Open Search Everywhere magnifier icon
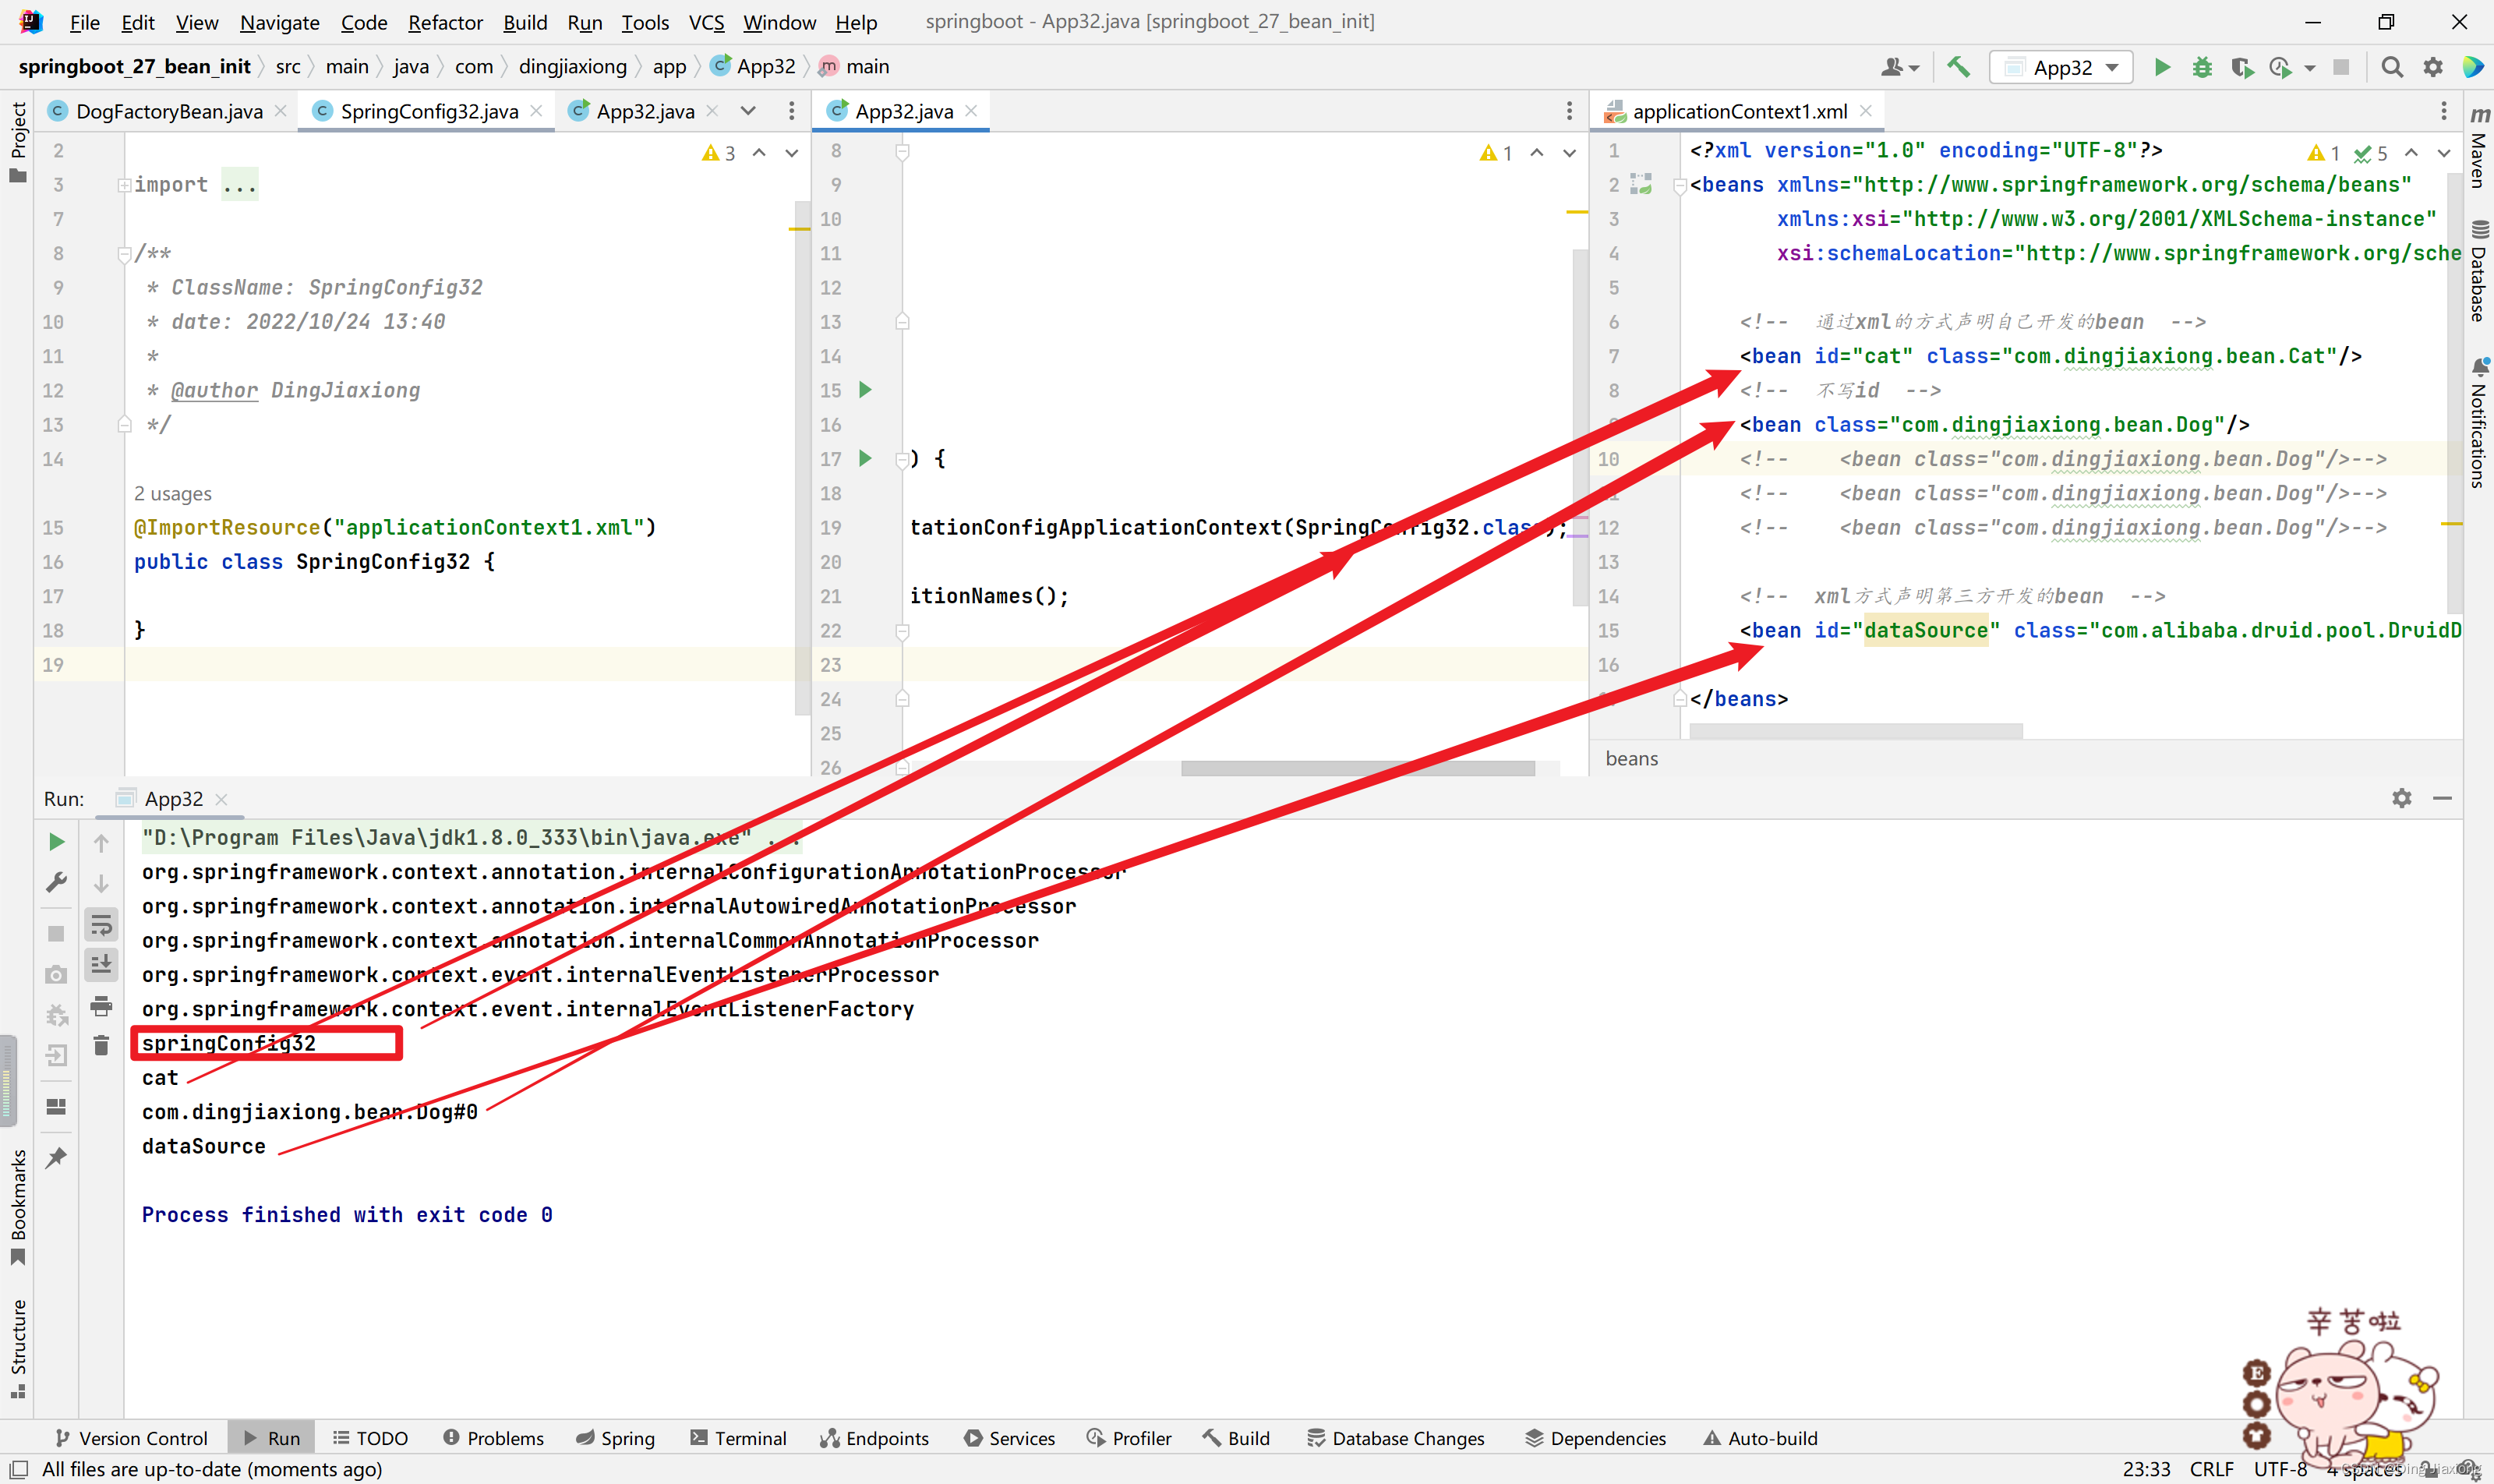The image size is (2494, 1484). coord(2391,67)
